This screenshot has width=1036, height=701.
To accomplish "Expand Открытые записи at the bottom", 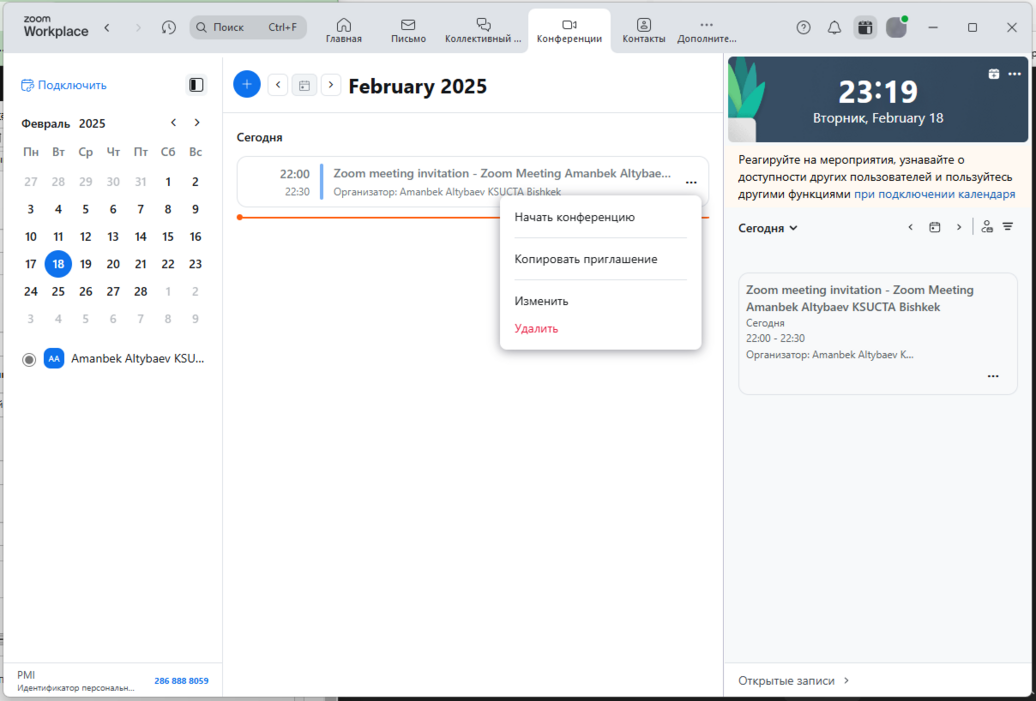I will [794, 681].
